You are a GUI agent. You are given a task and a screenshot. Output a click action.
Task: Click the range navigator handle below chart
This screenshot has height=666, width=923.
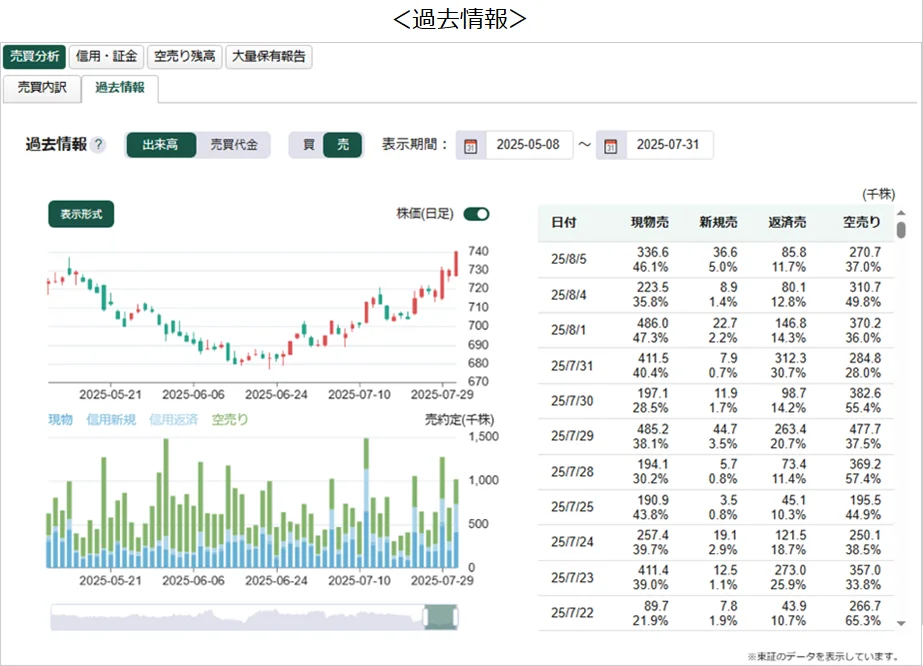(441, 617)
